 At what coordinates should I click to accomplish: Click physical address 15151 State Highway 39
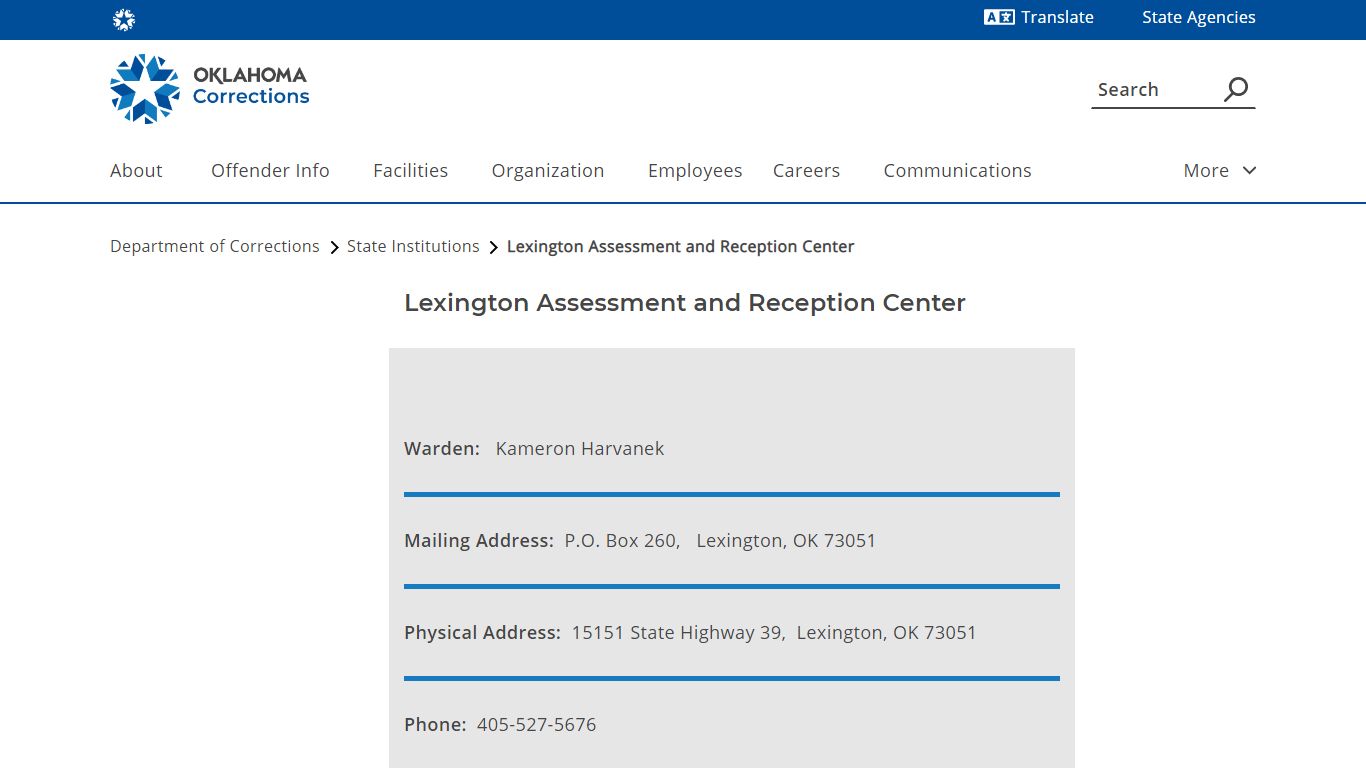tap(678, 632)
